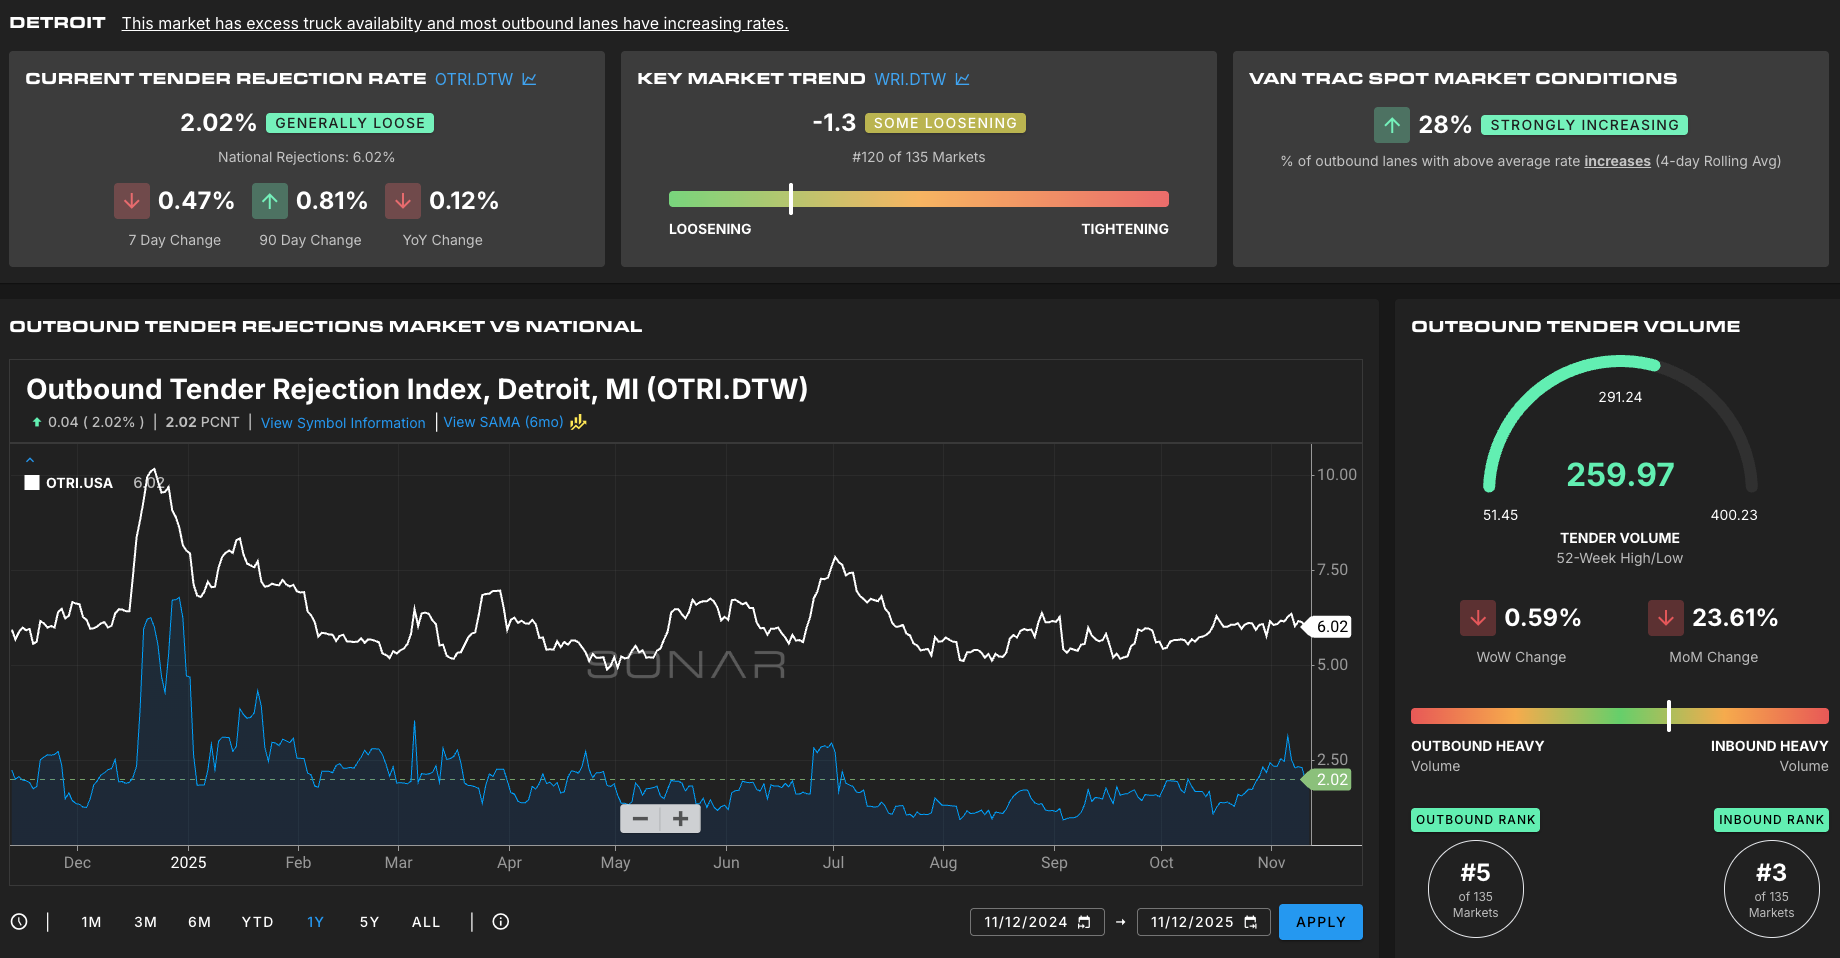
Task: Select the ALL time range
Action: tap(426, 922)
